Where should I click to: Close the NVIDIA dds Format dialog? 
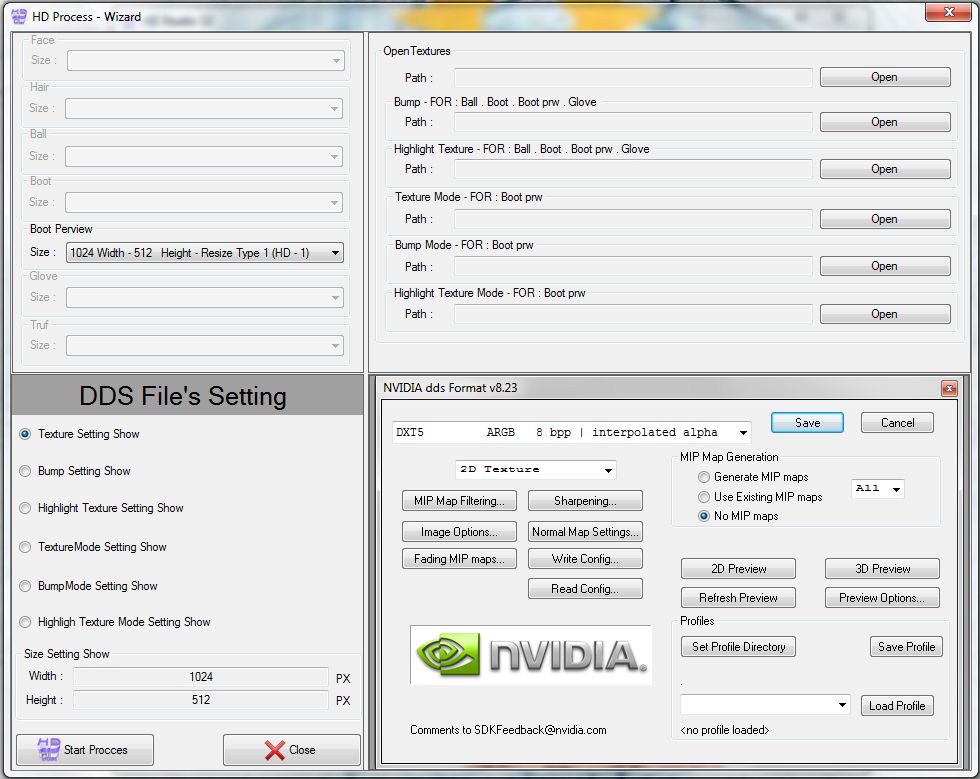[949, 388]
